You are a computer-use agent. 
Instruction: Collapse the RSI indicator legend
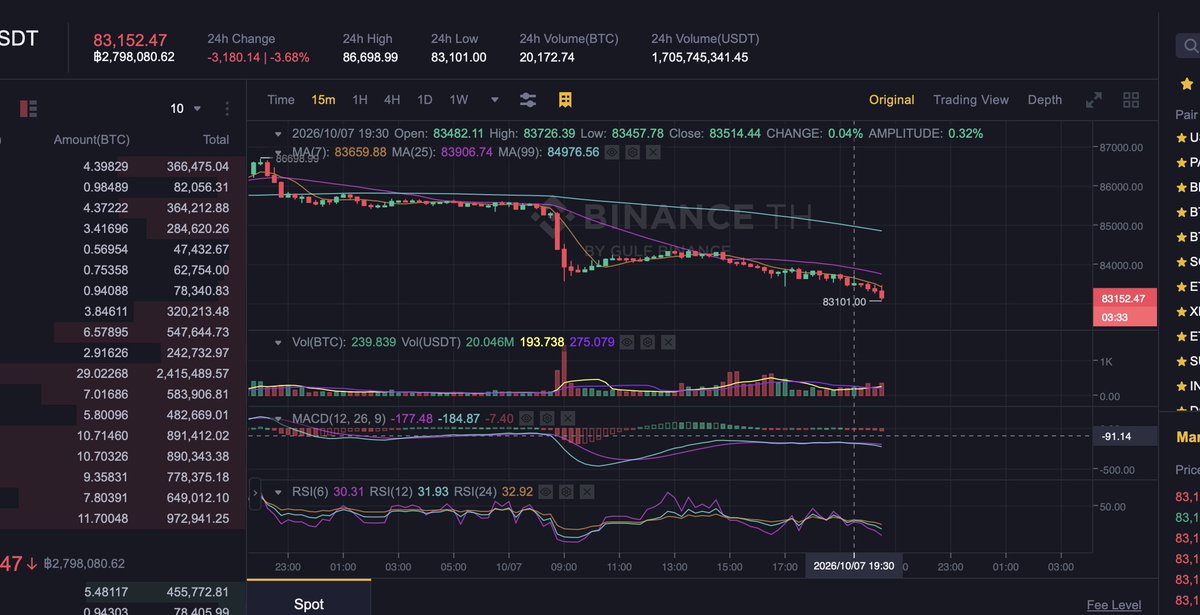point(278,492)
